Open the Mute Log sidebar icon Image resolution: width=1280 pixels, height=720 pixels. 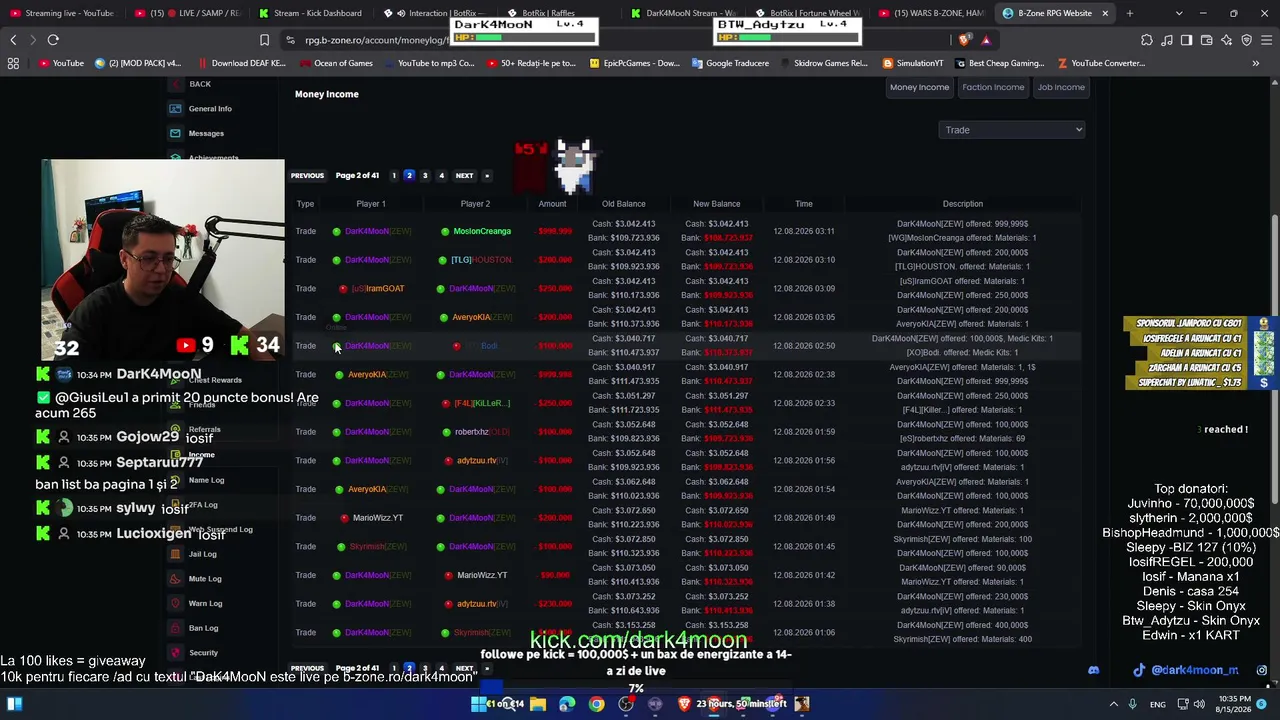pos(176,579)
